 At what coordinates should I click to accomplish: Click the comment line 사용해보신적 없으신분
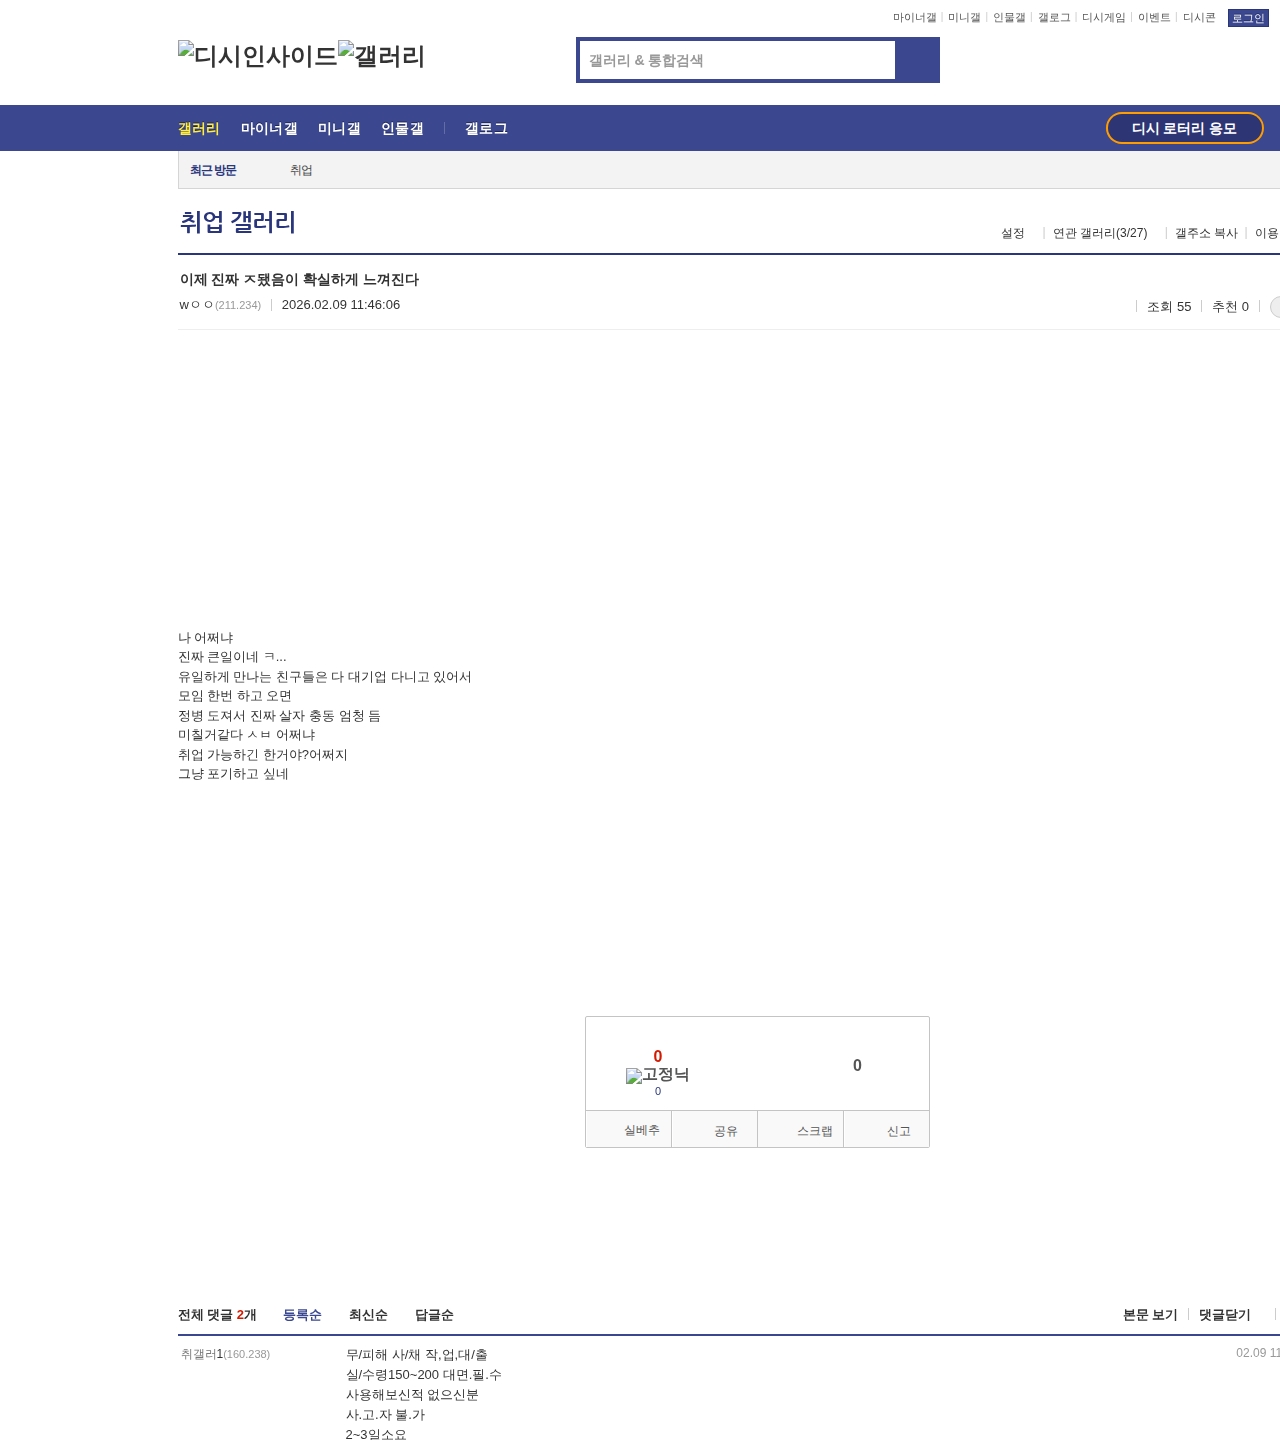[412, 1395]
